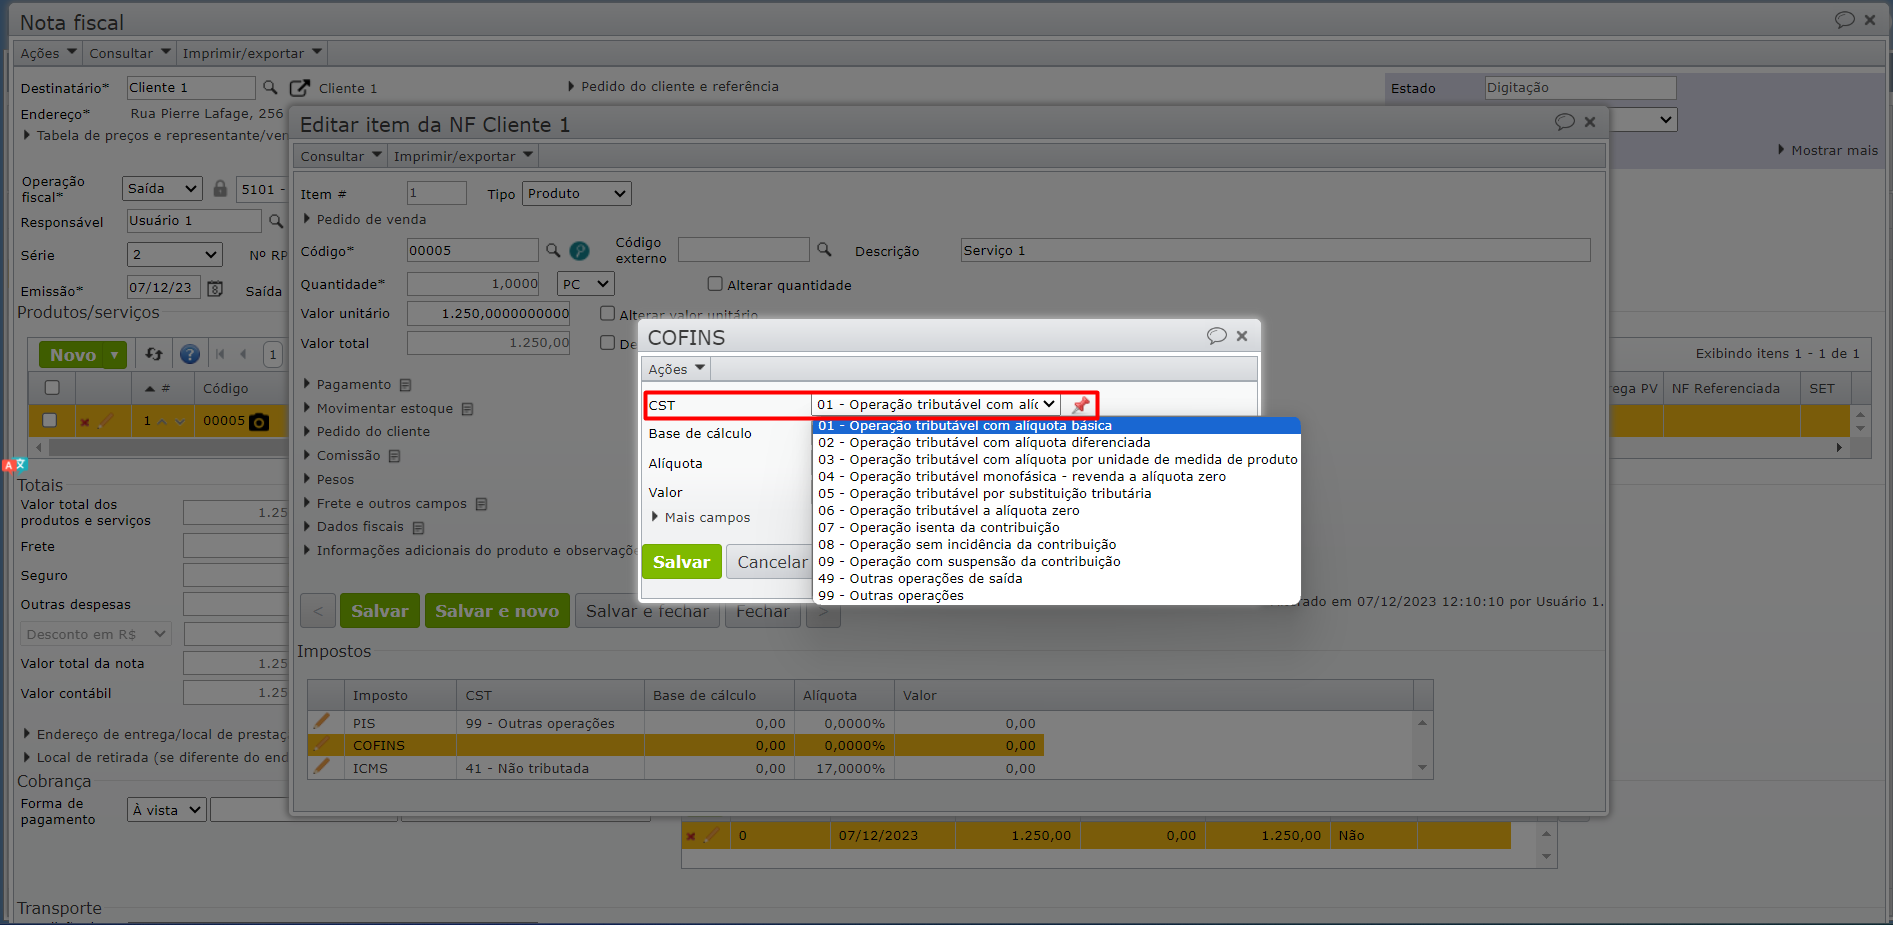Viewport: 1893px width, 925px height.
Task: Open the camera icon next to code 00005
Action: (259, 422)
